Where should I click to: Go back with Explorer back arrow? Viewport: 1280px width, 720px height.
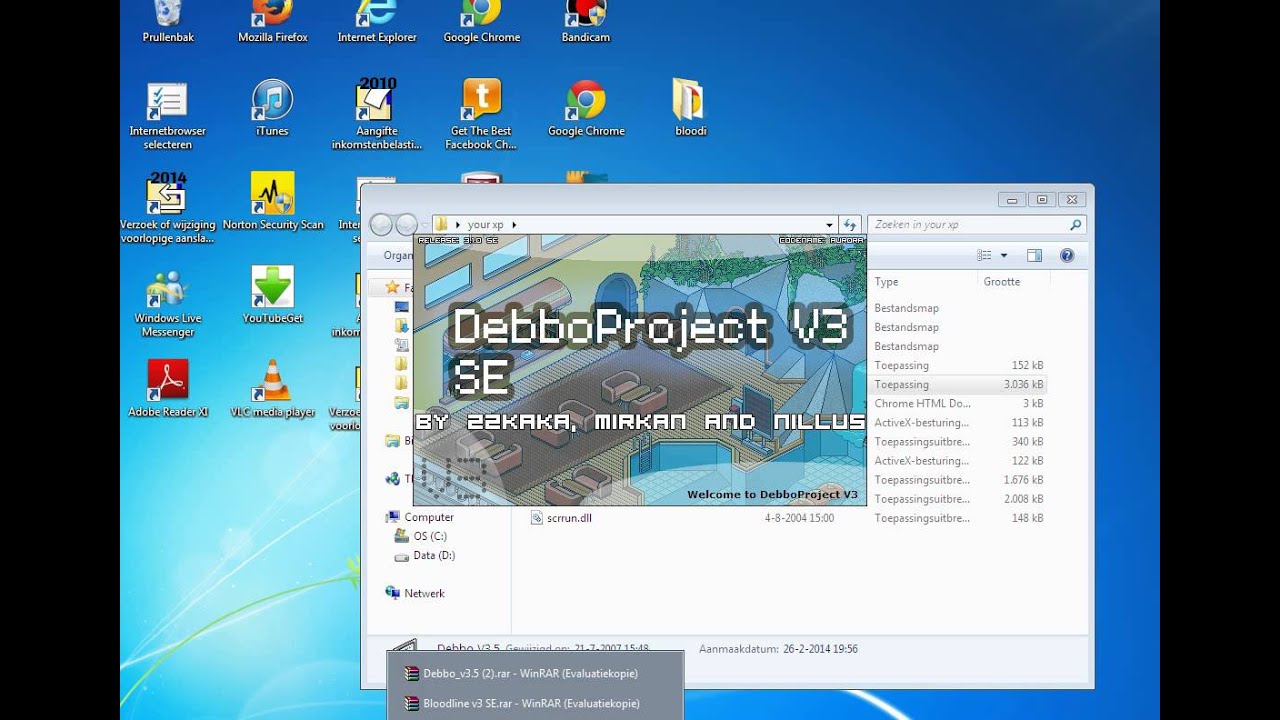point(381,225)
